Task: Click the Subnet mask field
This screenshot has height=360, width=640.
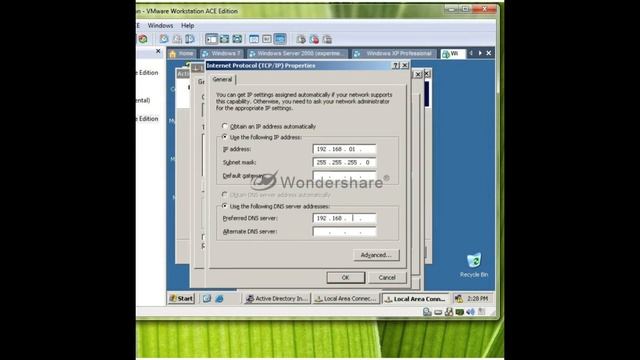Action: [344, 162]
